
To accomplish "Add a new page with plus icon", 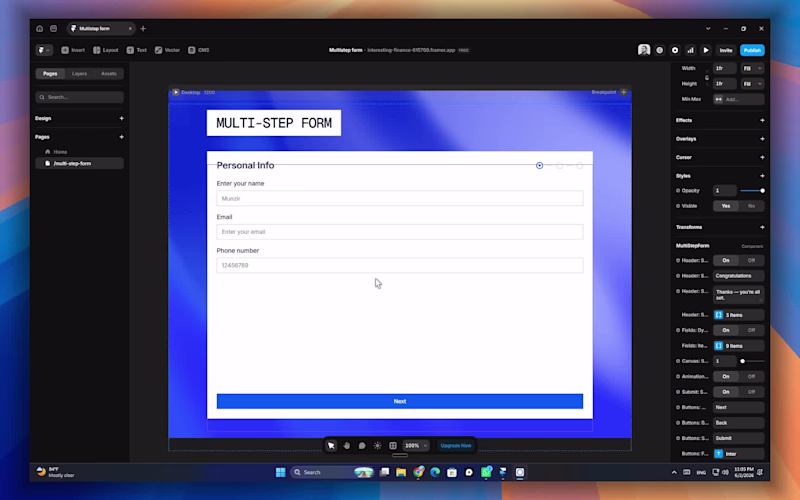I will [x=121, y=137].
